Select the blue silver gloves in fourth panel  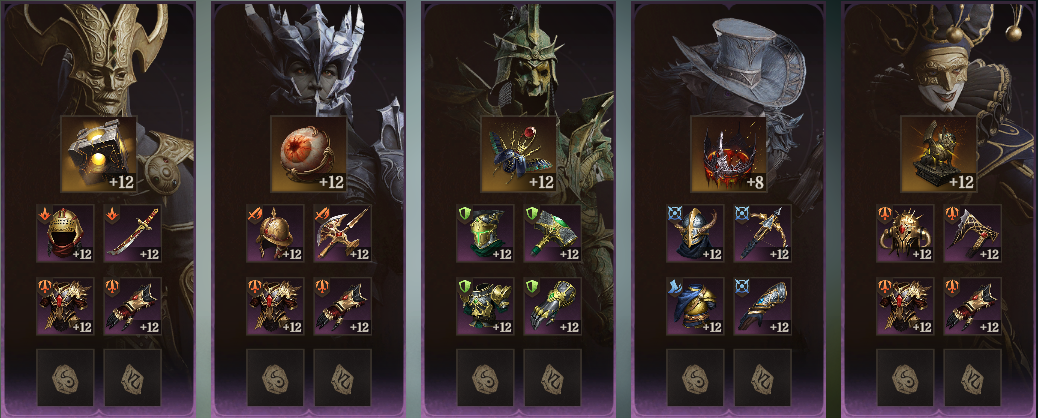pyautogui.click(x=763, y=306)
